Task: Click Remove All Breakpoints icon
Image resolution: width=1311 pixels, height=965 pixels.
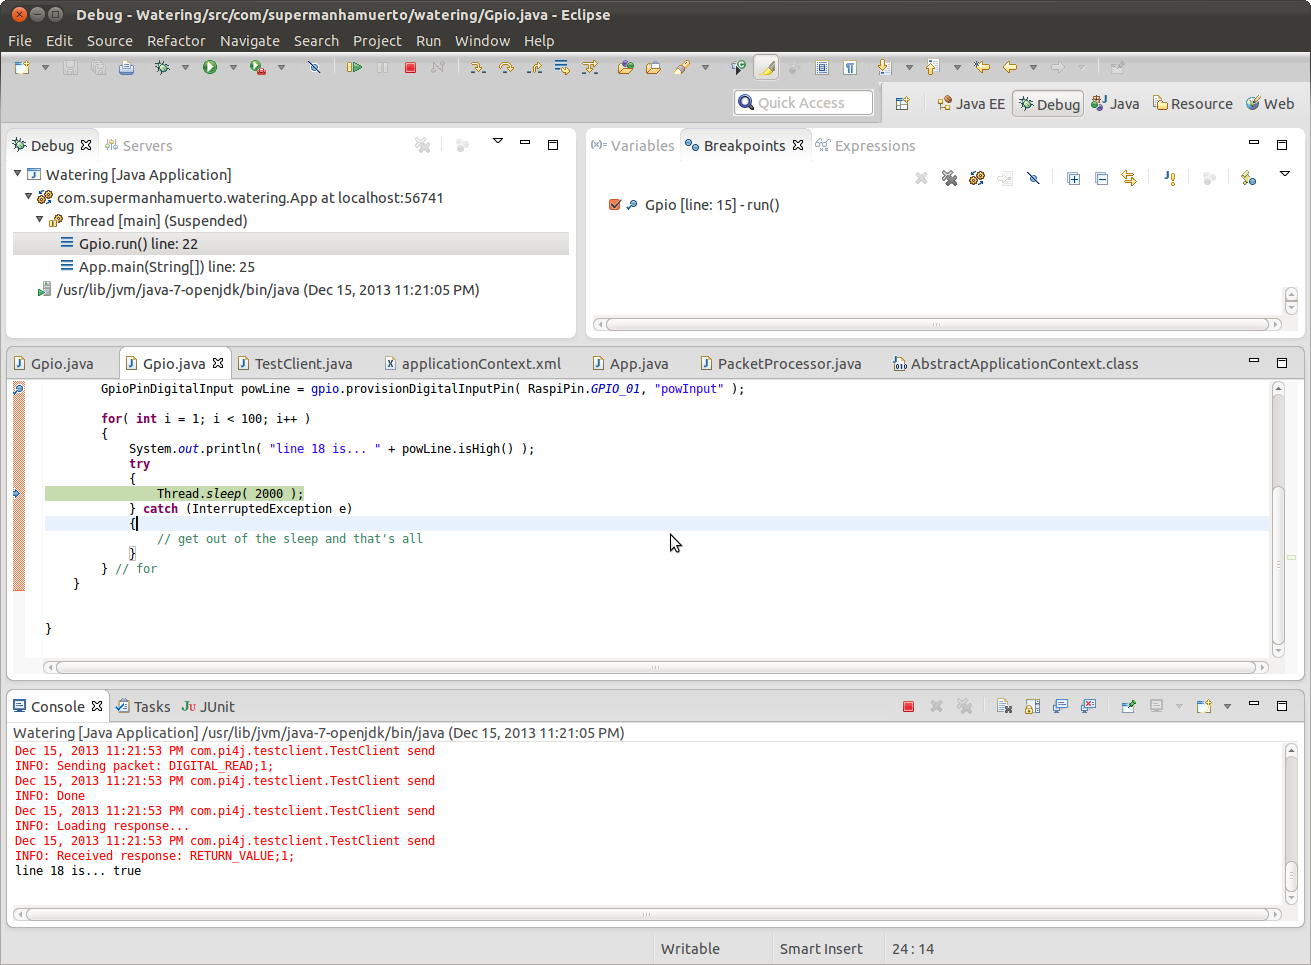Action: coord(949,178)
